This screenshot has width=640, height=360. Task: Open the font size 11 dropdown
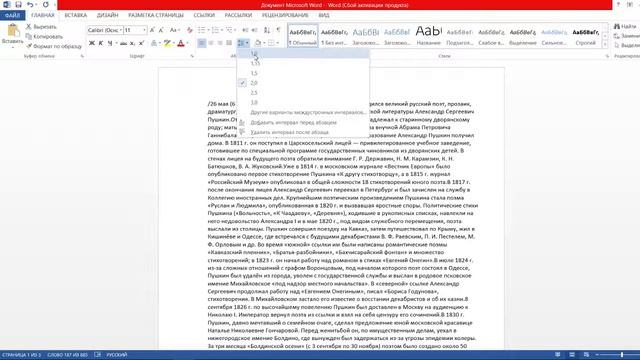(x=144, y=30)
